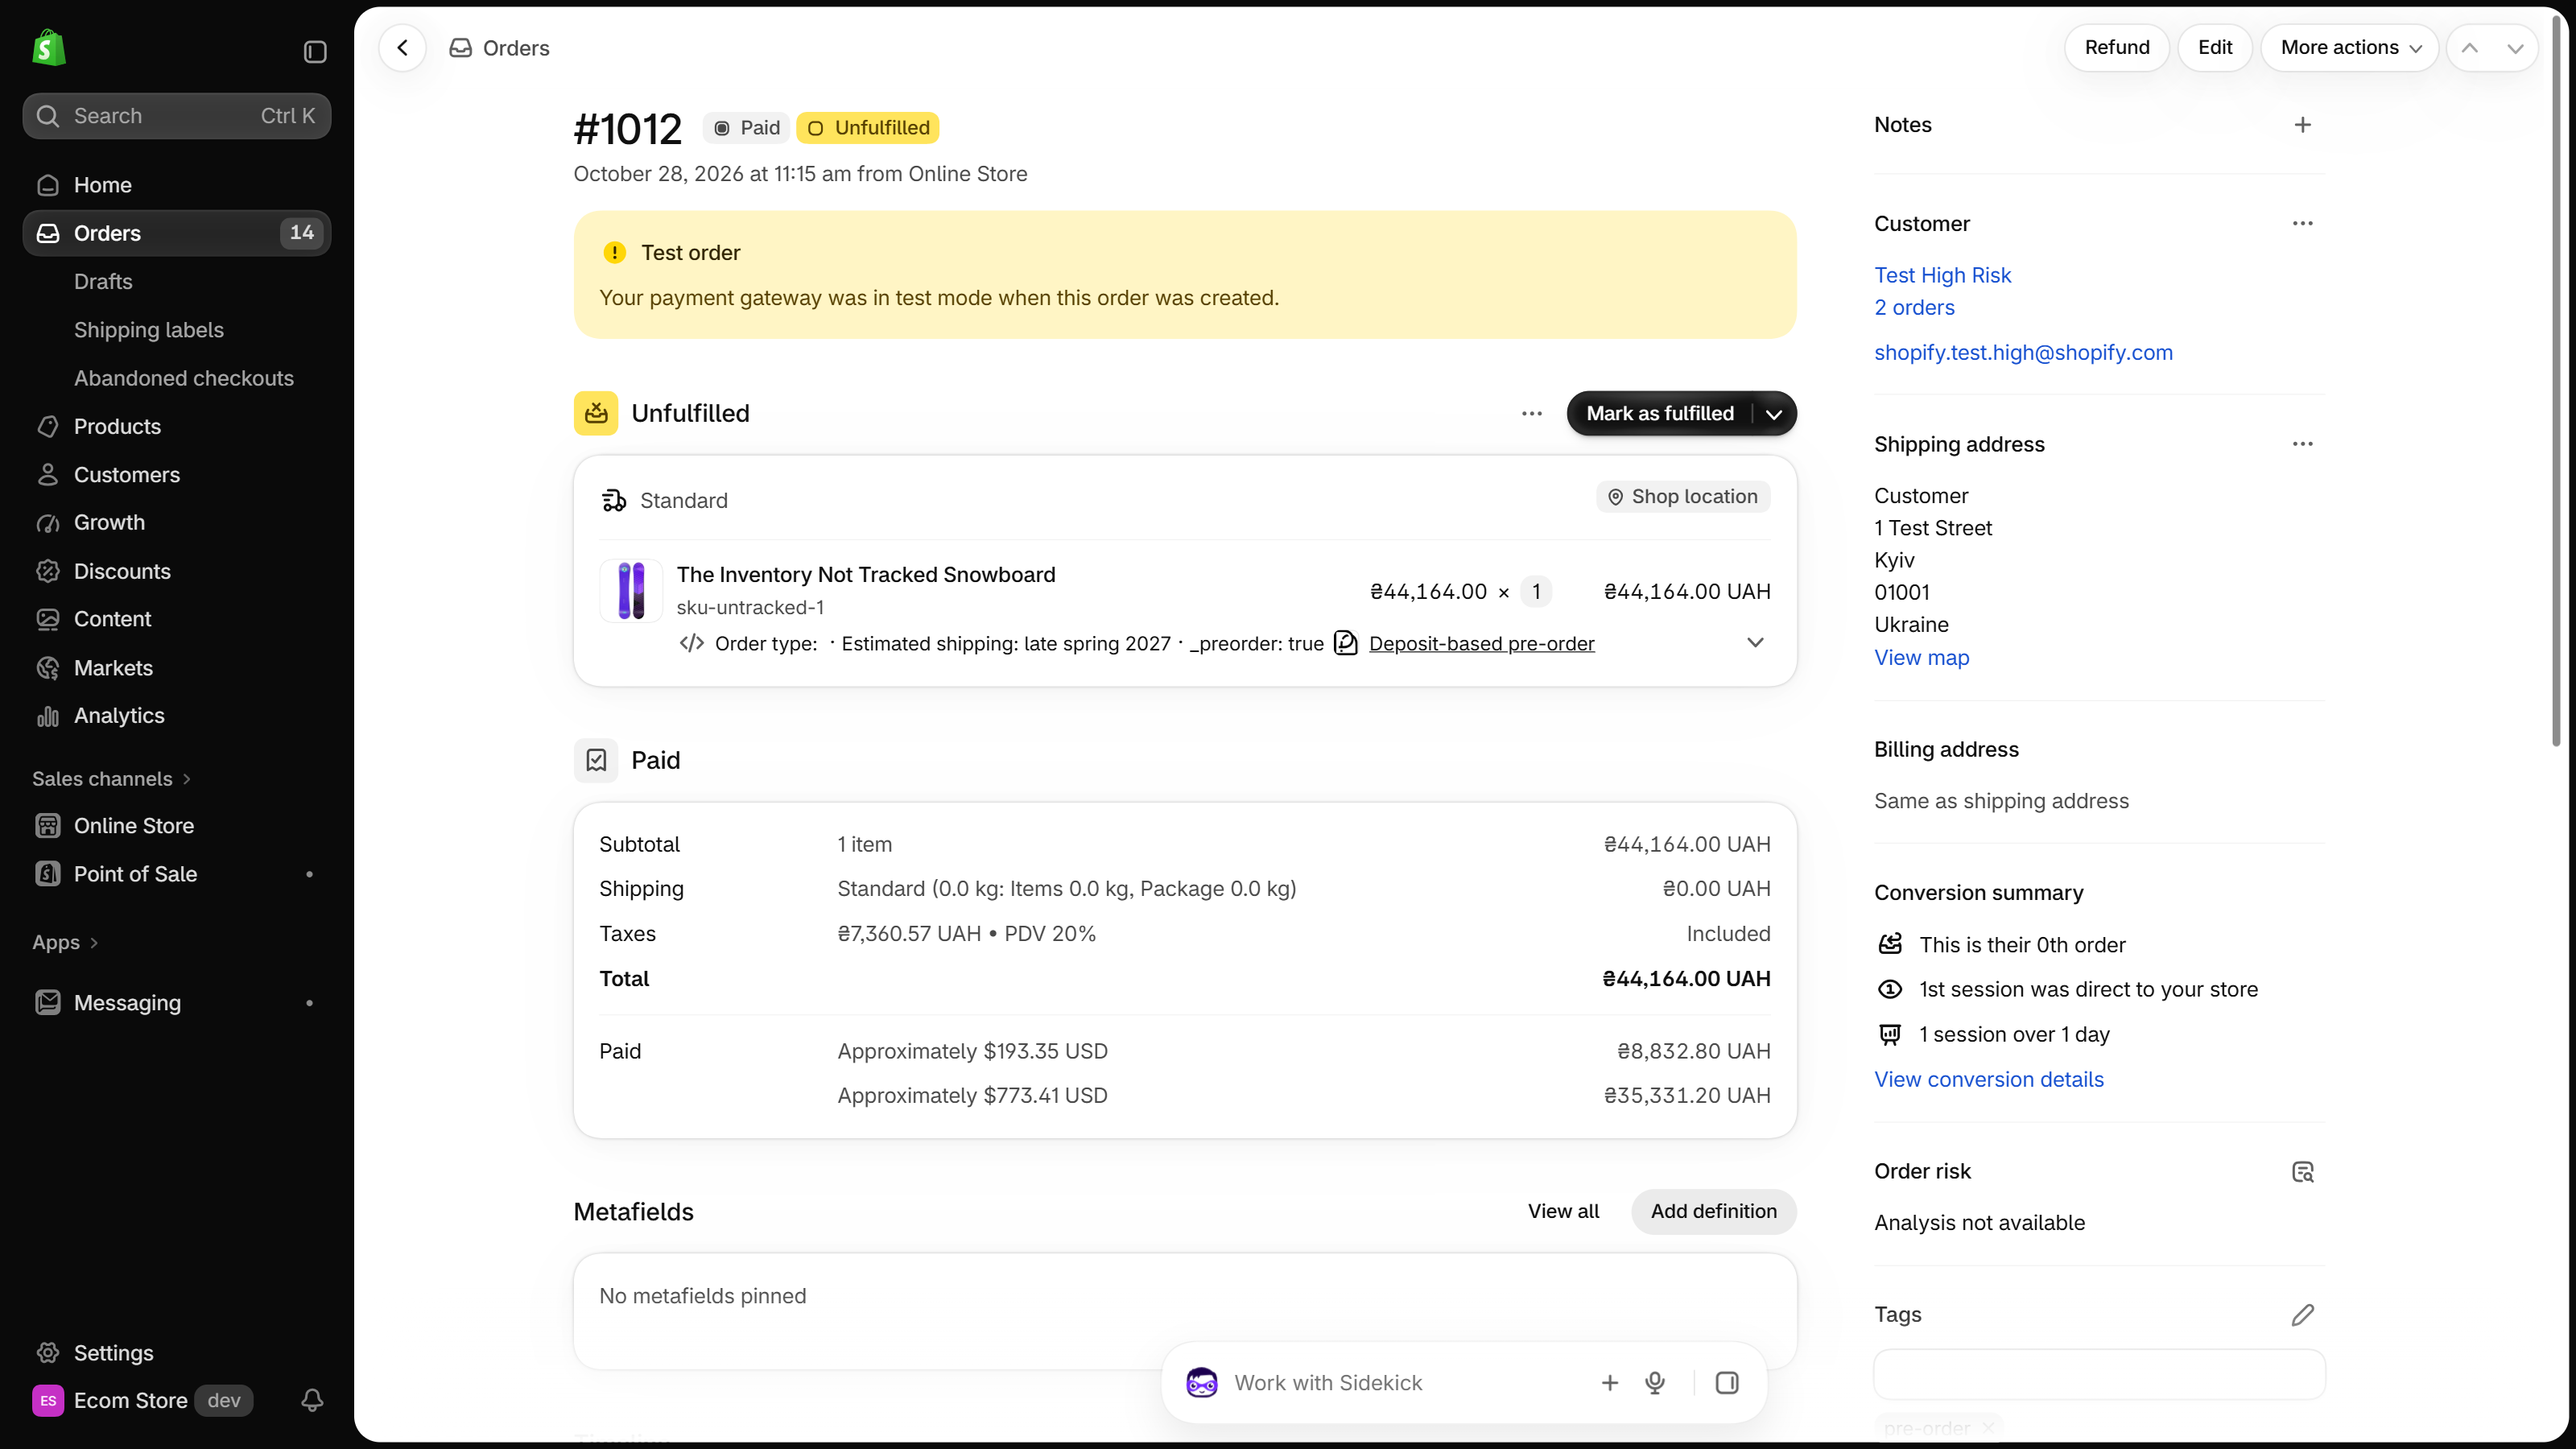Go back with the arrow button

(x=402, y=47)
